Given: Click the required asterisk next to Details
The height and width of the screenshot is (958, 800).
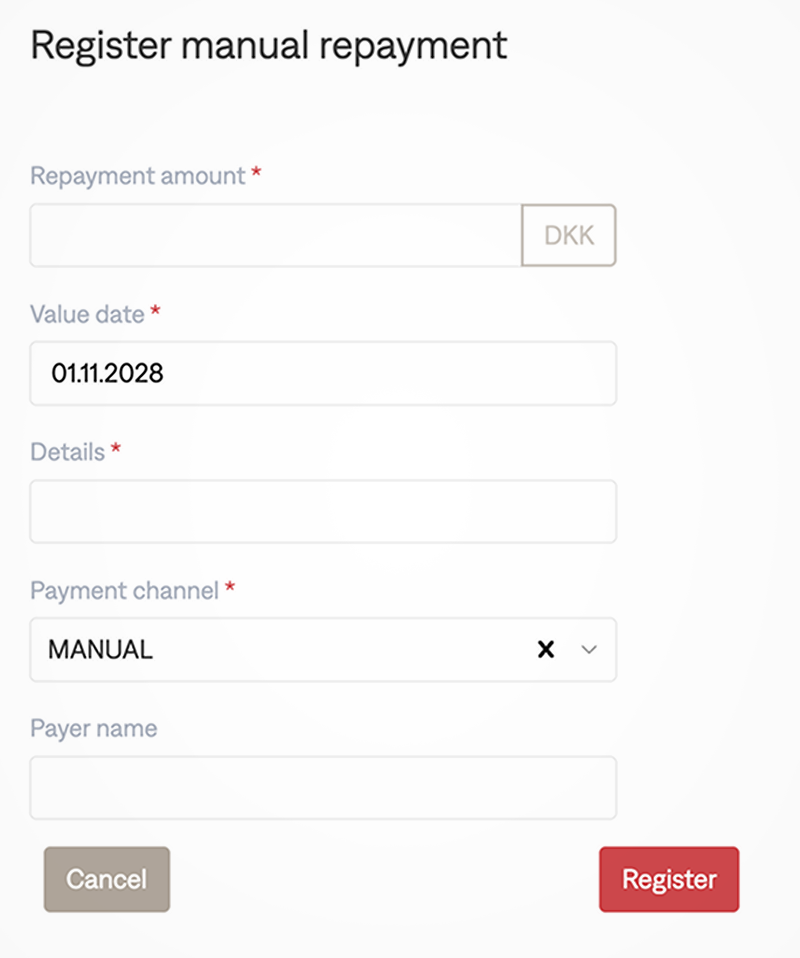Looking at the screenshot, I should tap(116, 450).
